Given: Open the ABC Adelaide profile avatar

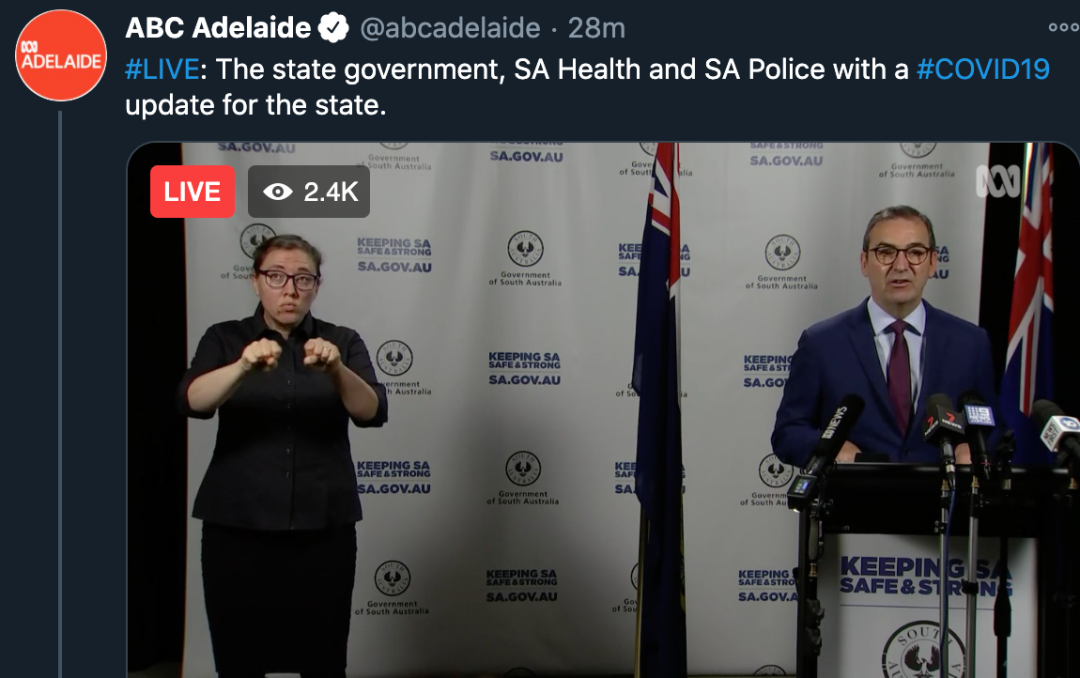Looking at the screenshot, I should tap(61, 55).
